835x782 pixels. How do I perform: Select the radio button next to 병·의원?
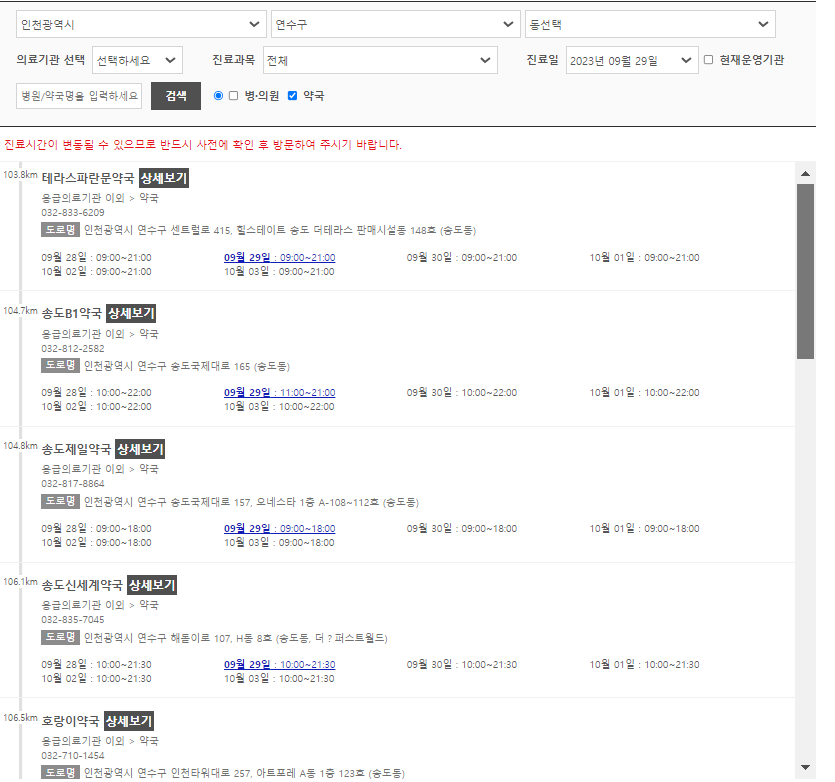[x=218, y=96]
